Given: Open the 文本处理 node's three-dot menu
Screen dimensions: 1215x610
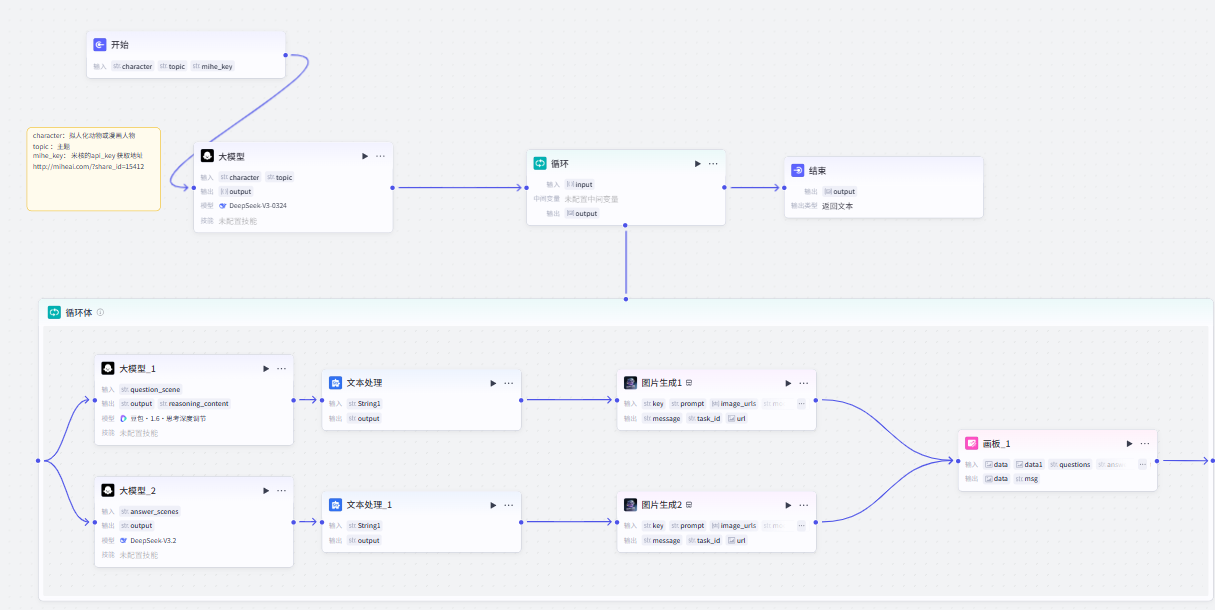Looking at the screenshot, I should (509, 383).
